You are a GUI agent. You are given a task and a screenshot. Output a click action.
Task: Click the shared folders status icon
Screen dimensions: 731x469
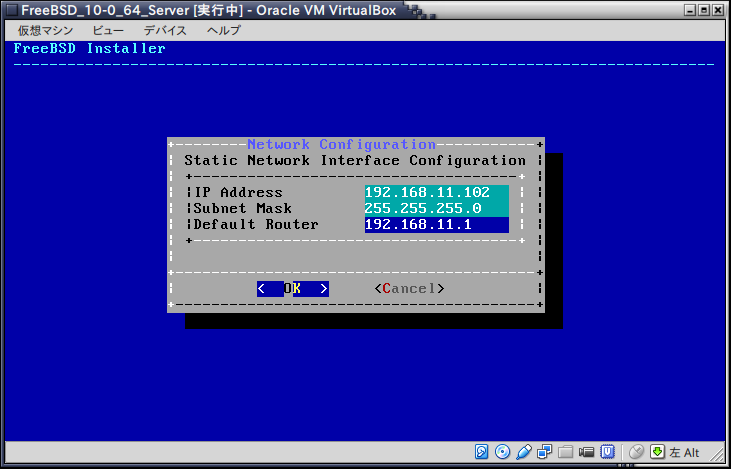point(566,451)
